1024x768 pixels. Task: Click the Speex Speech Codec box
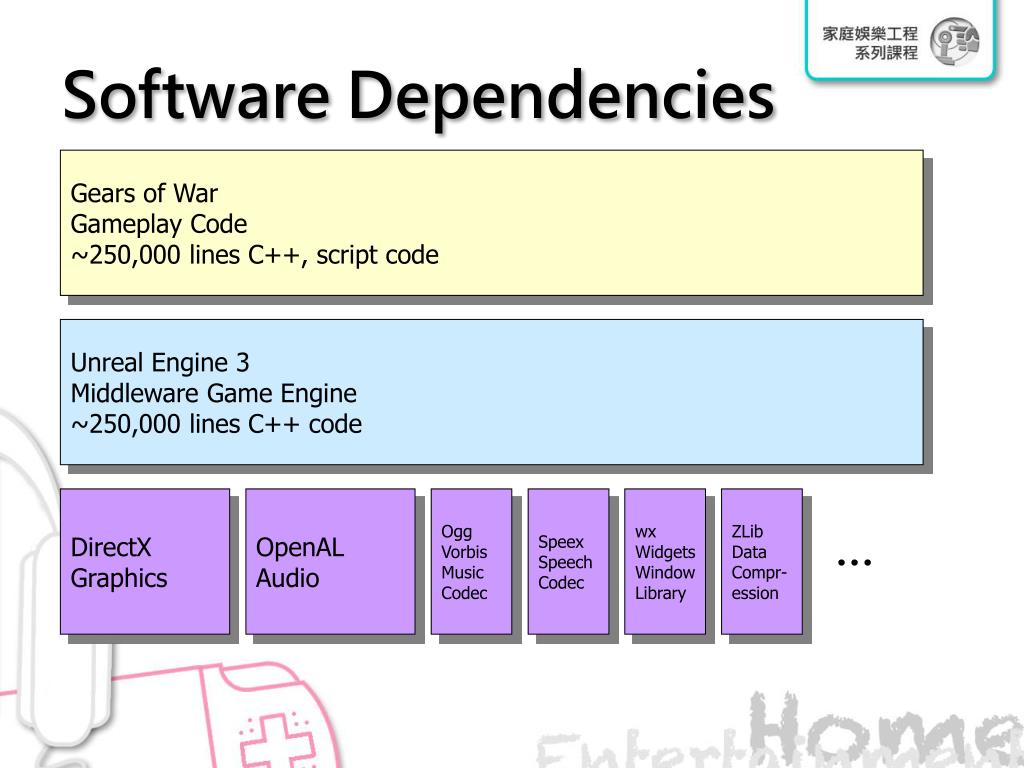click(568, 562)
